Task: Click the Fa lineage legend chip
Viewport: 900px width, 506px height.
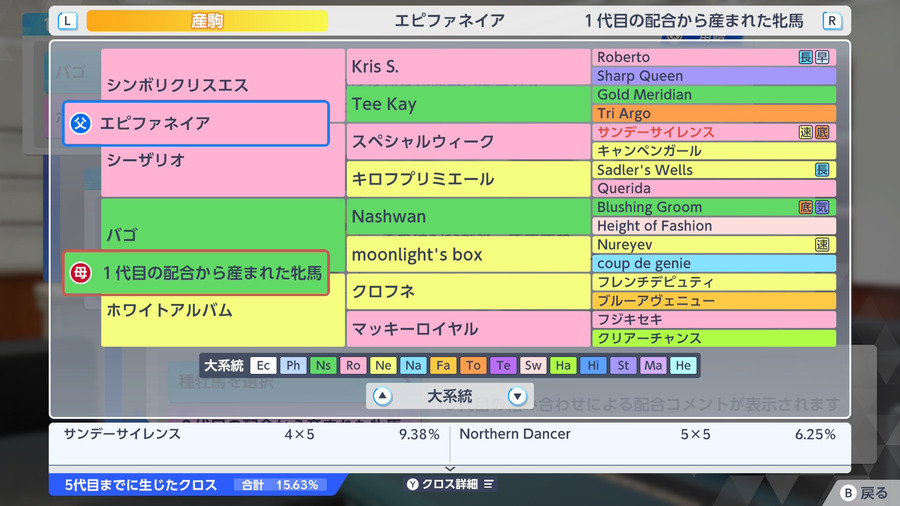Action: [x=443, y=365]
